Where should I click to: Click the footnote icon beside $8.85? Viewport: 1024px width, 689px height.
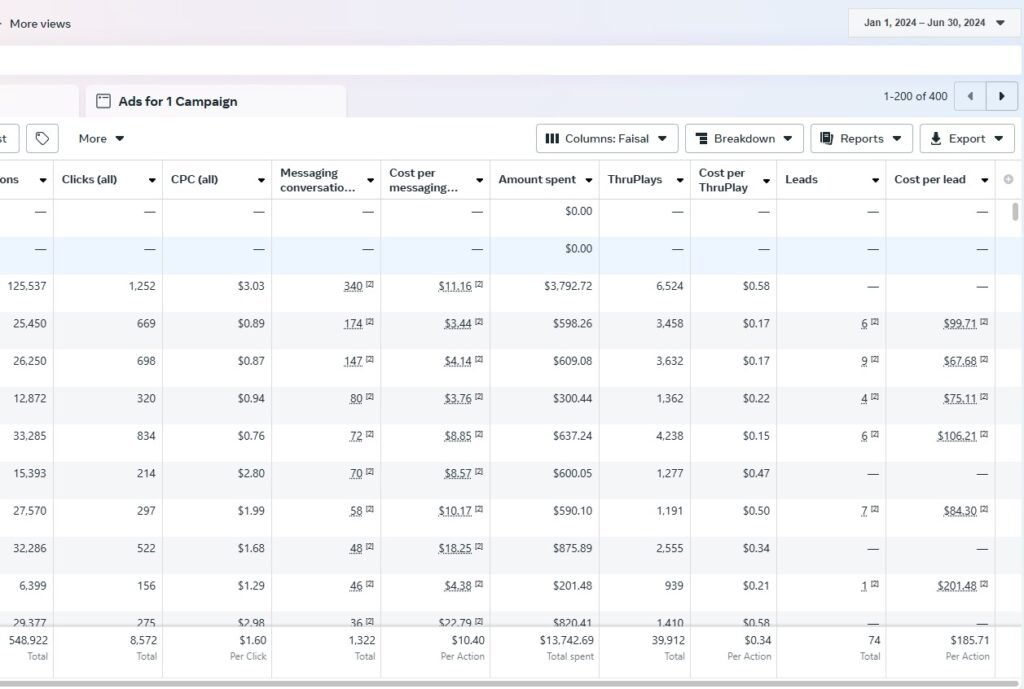pos(479,434)
